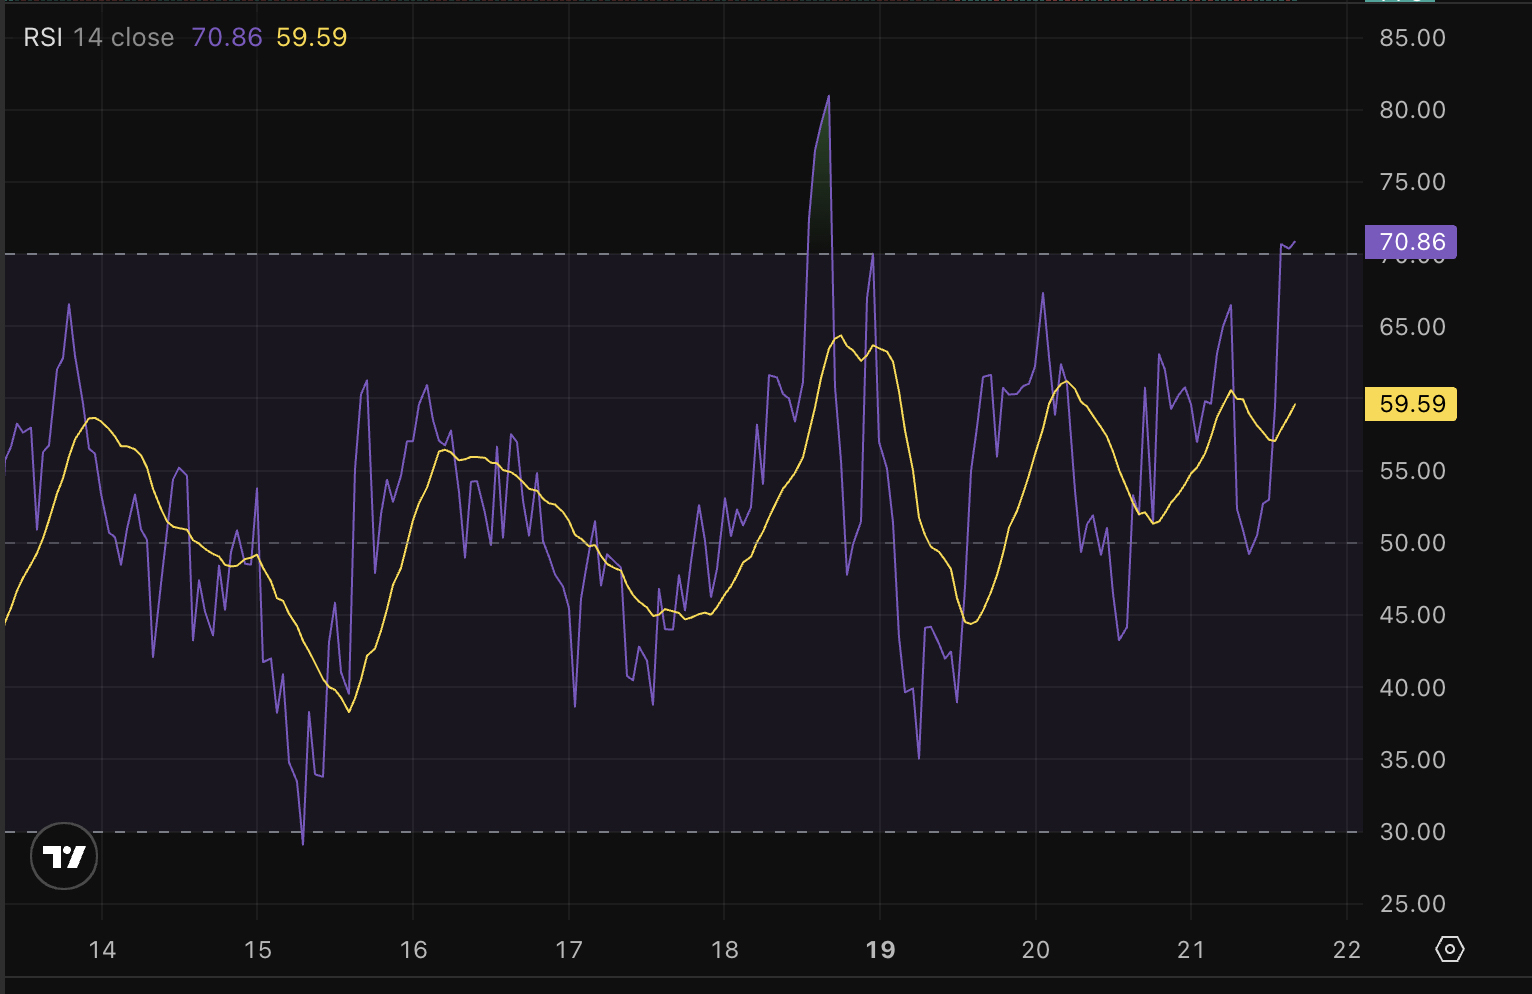Click the purple 70.86 price label badge
Viewport: 1532px width, 994px height.
1410,241
